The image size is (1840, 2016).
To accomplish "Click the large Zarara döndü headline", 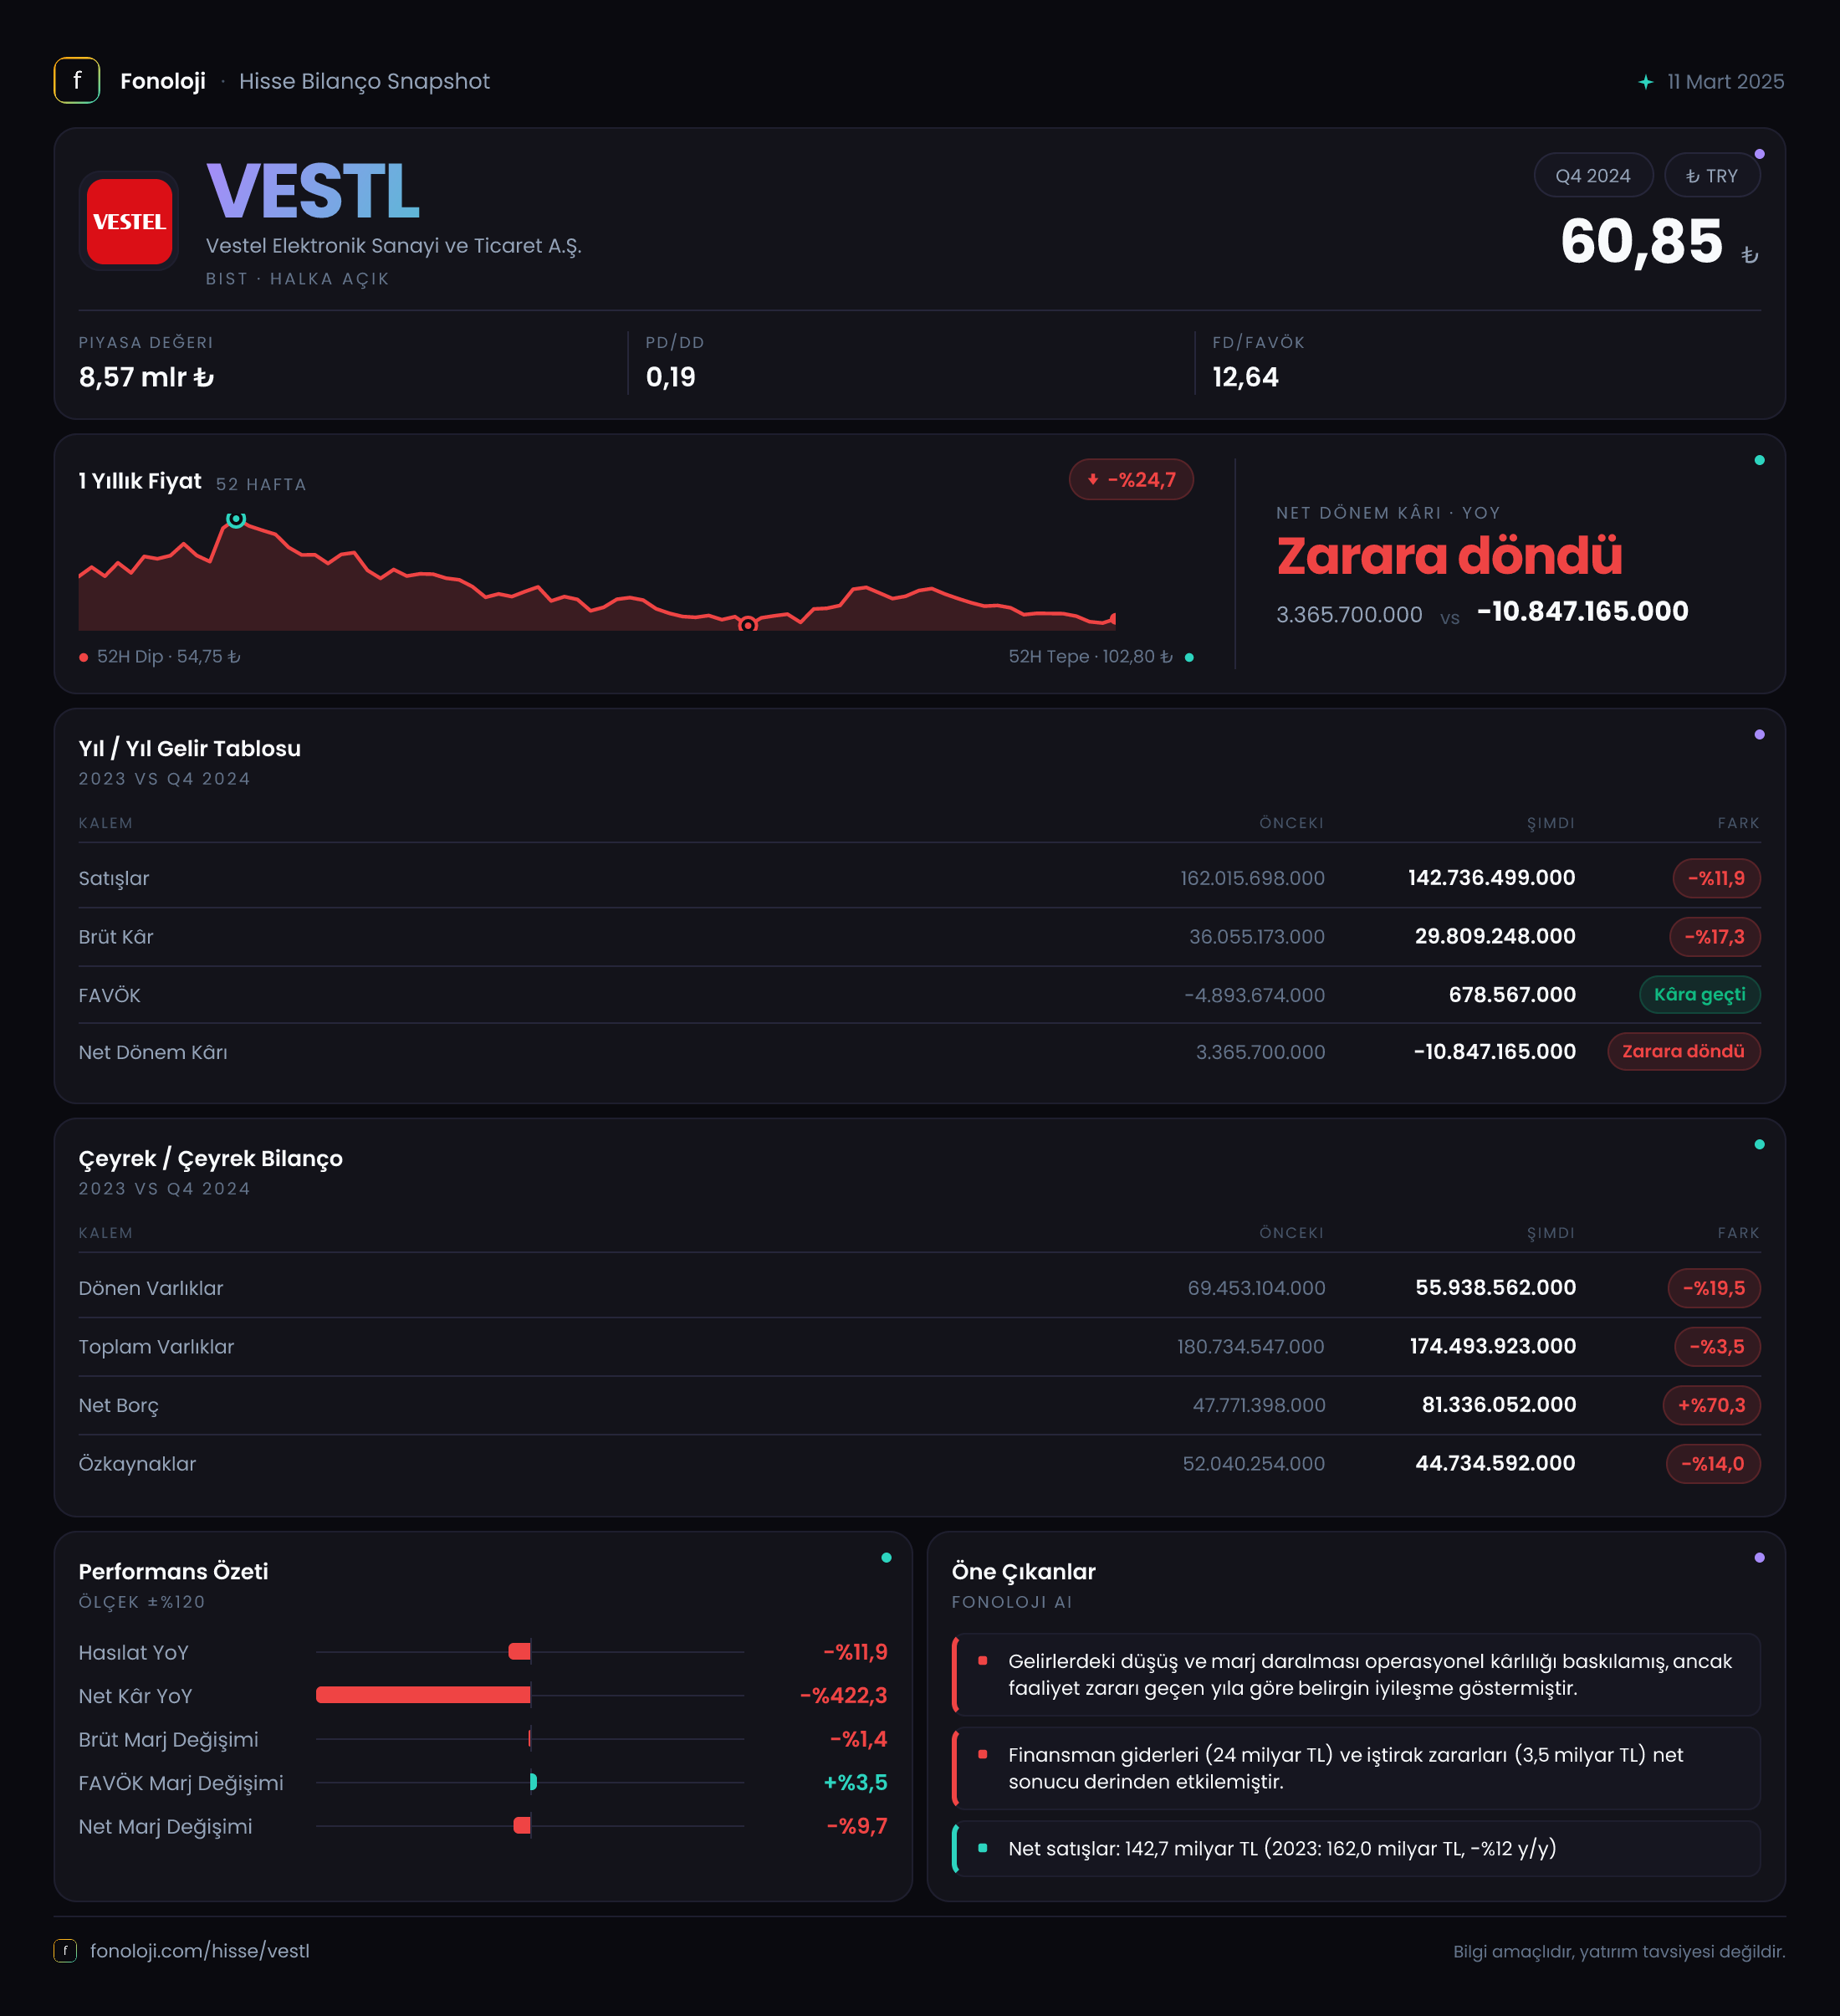I will pyautogui.click(x=1449, y=556).
